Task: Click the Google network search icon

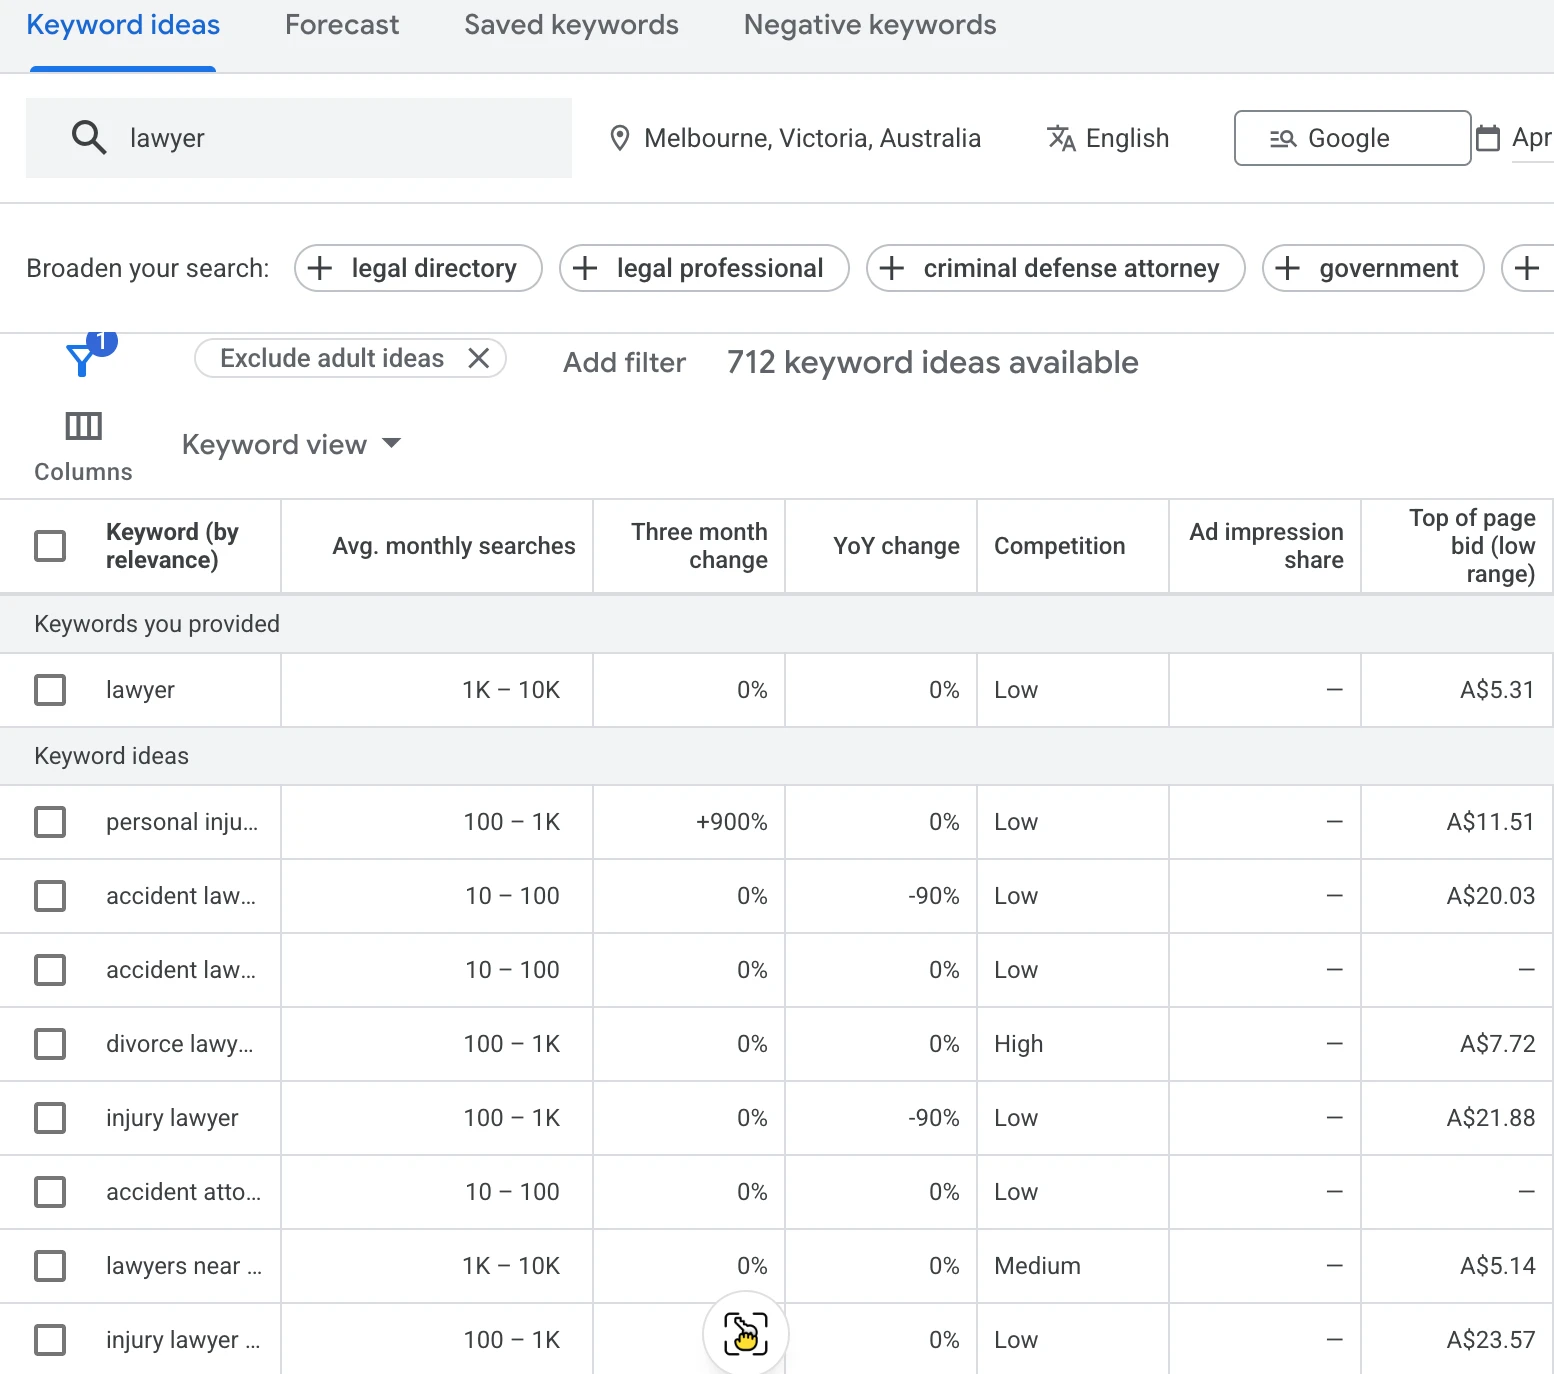Action: [1283, 138]
